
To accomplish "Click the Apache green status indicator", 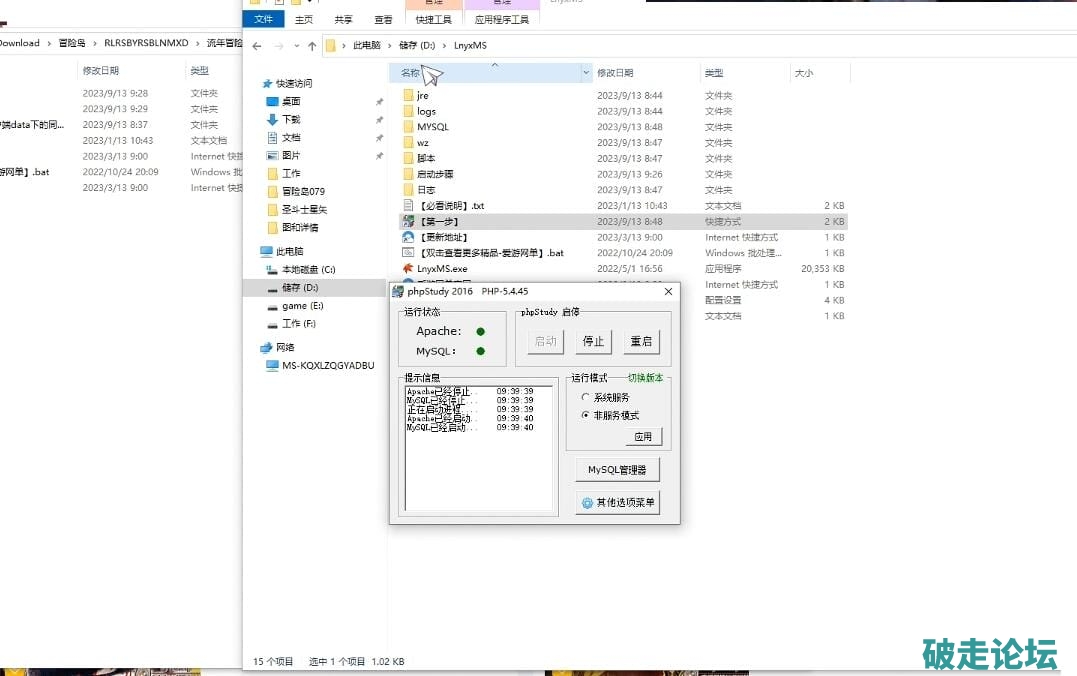I will [480, 331].
